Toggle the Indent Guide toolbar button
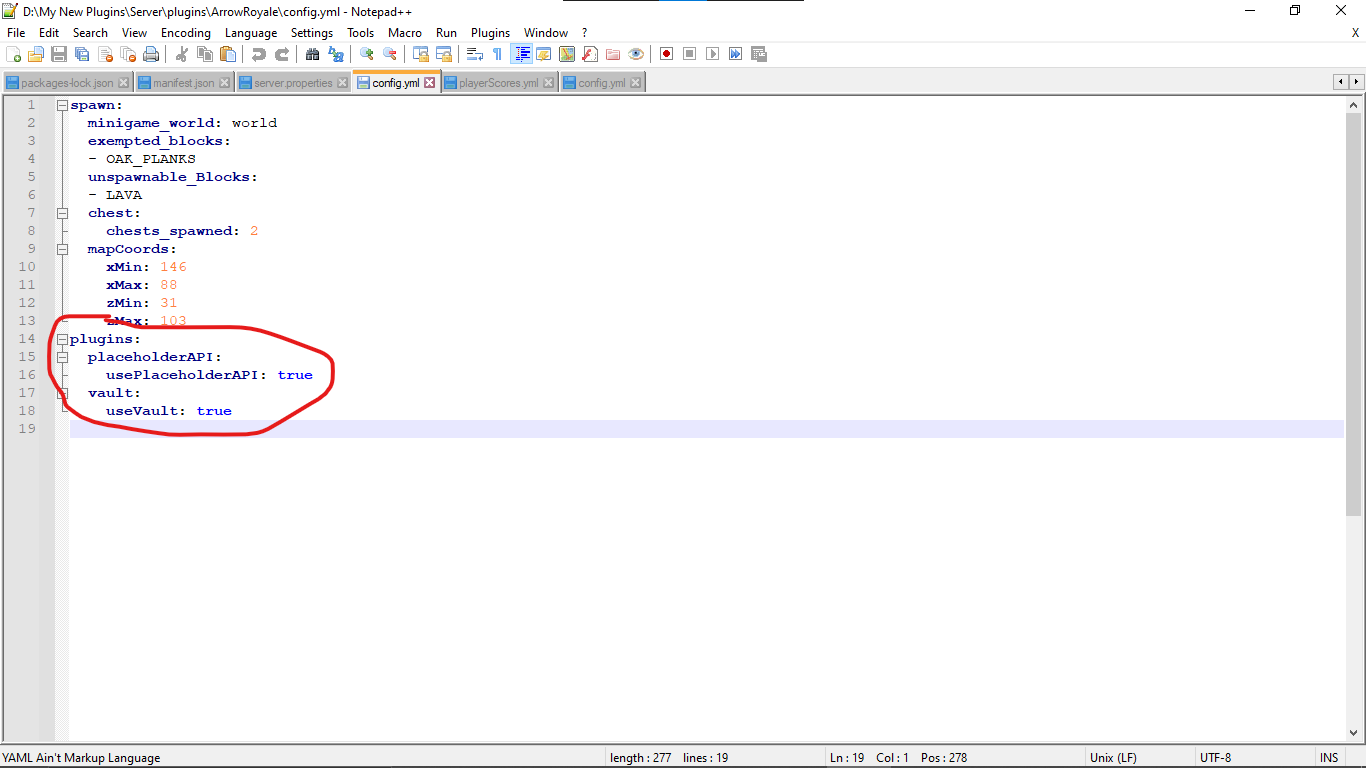The height and width of the screenshot is (768, 1366). point(521,54)
